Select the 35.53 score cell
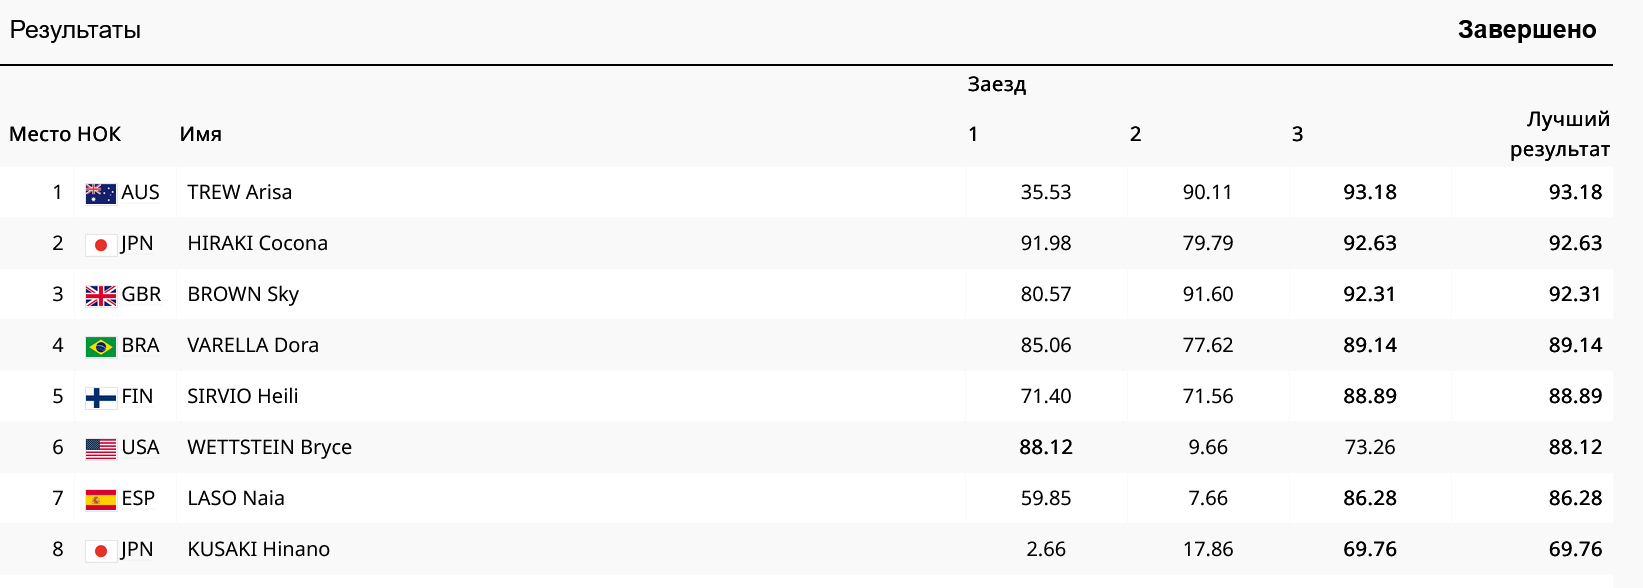Screen dimensions: 1643x588 [1045, 192]
